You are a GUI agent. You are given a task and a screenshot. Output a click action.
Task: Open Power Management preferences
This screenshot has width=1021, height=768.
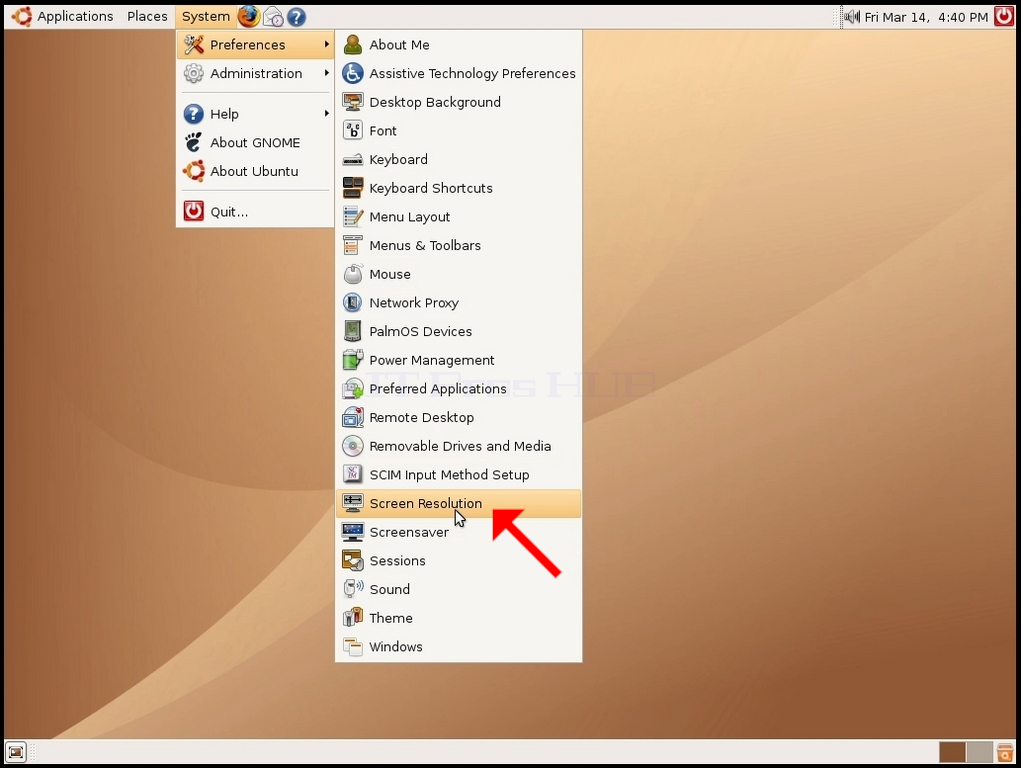pyautogui.click(x=458, y=360)
